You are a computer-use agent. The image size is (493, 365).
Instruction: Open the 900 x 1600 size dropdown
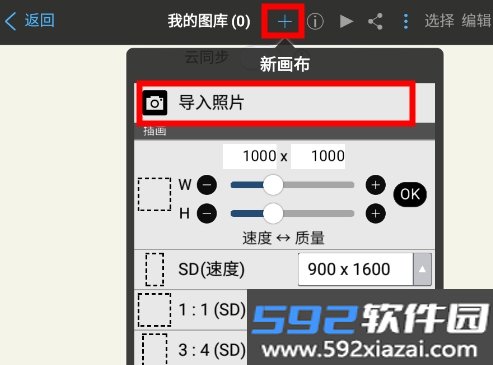click(x=365, y=269)
